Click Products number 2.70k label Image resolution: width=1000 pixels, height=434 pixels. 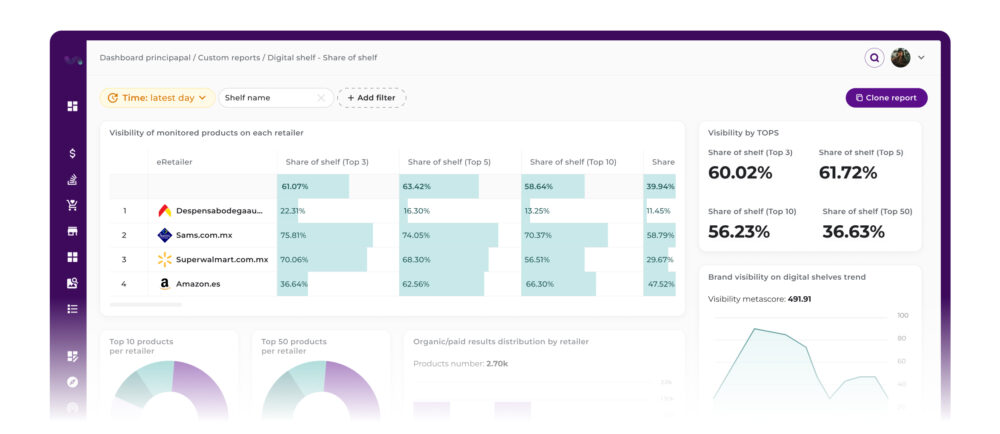[460, 364]
